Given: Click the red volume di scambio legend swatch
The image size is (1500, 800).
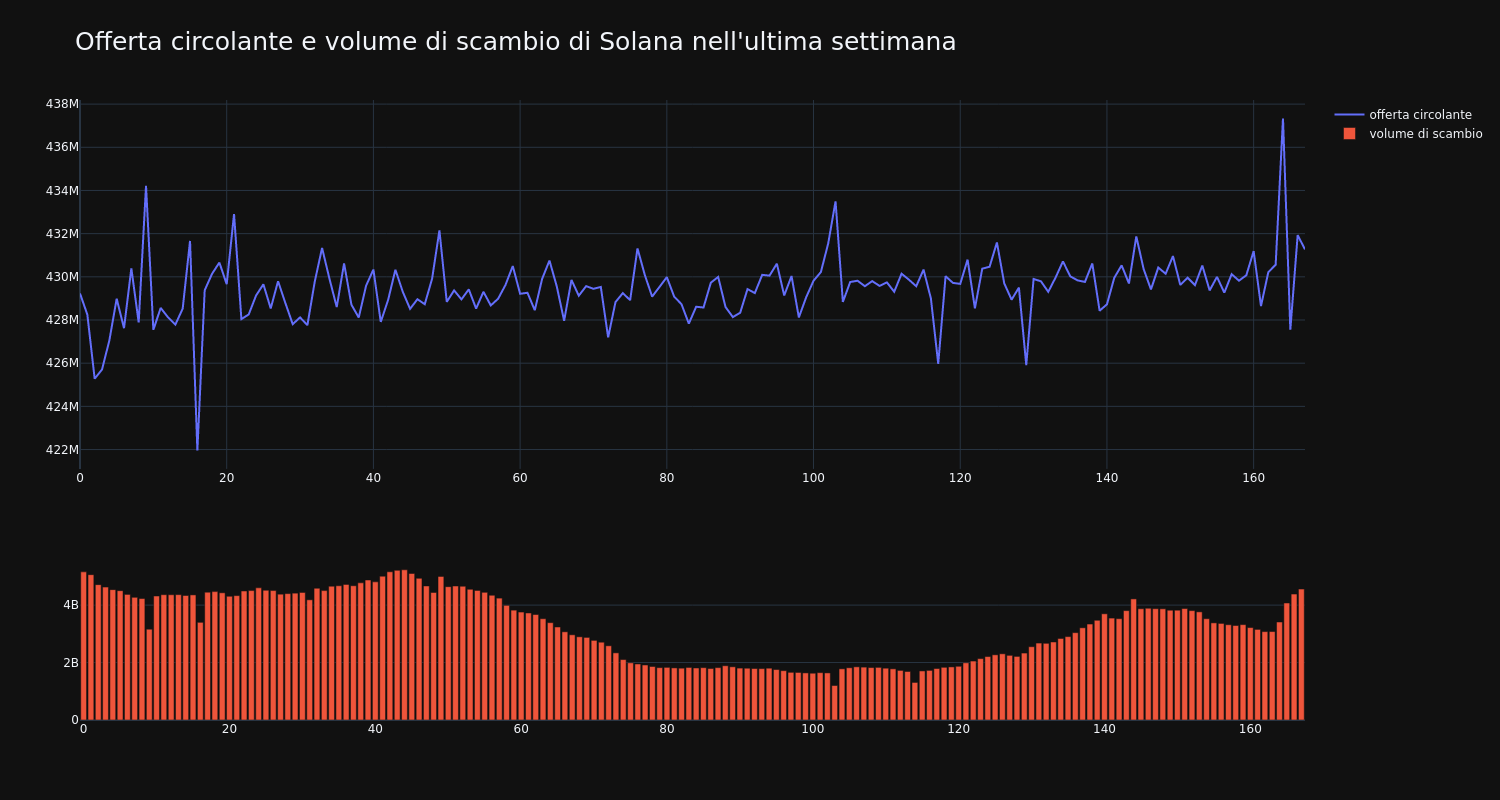Looking at the screenshot, I should point(1349,134).
